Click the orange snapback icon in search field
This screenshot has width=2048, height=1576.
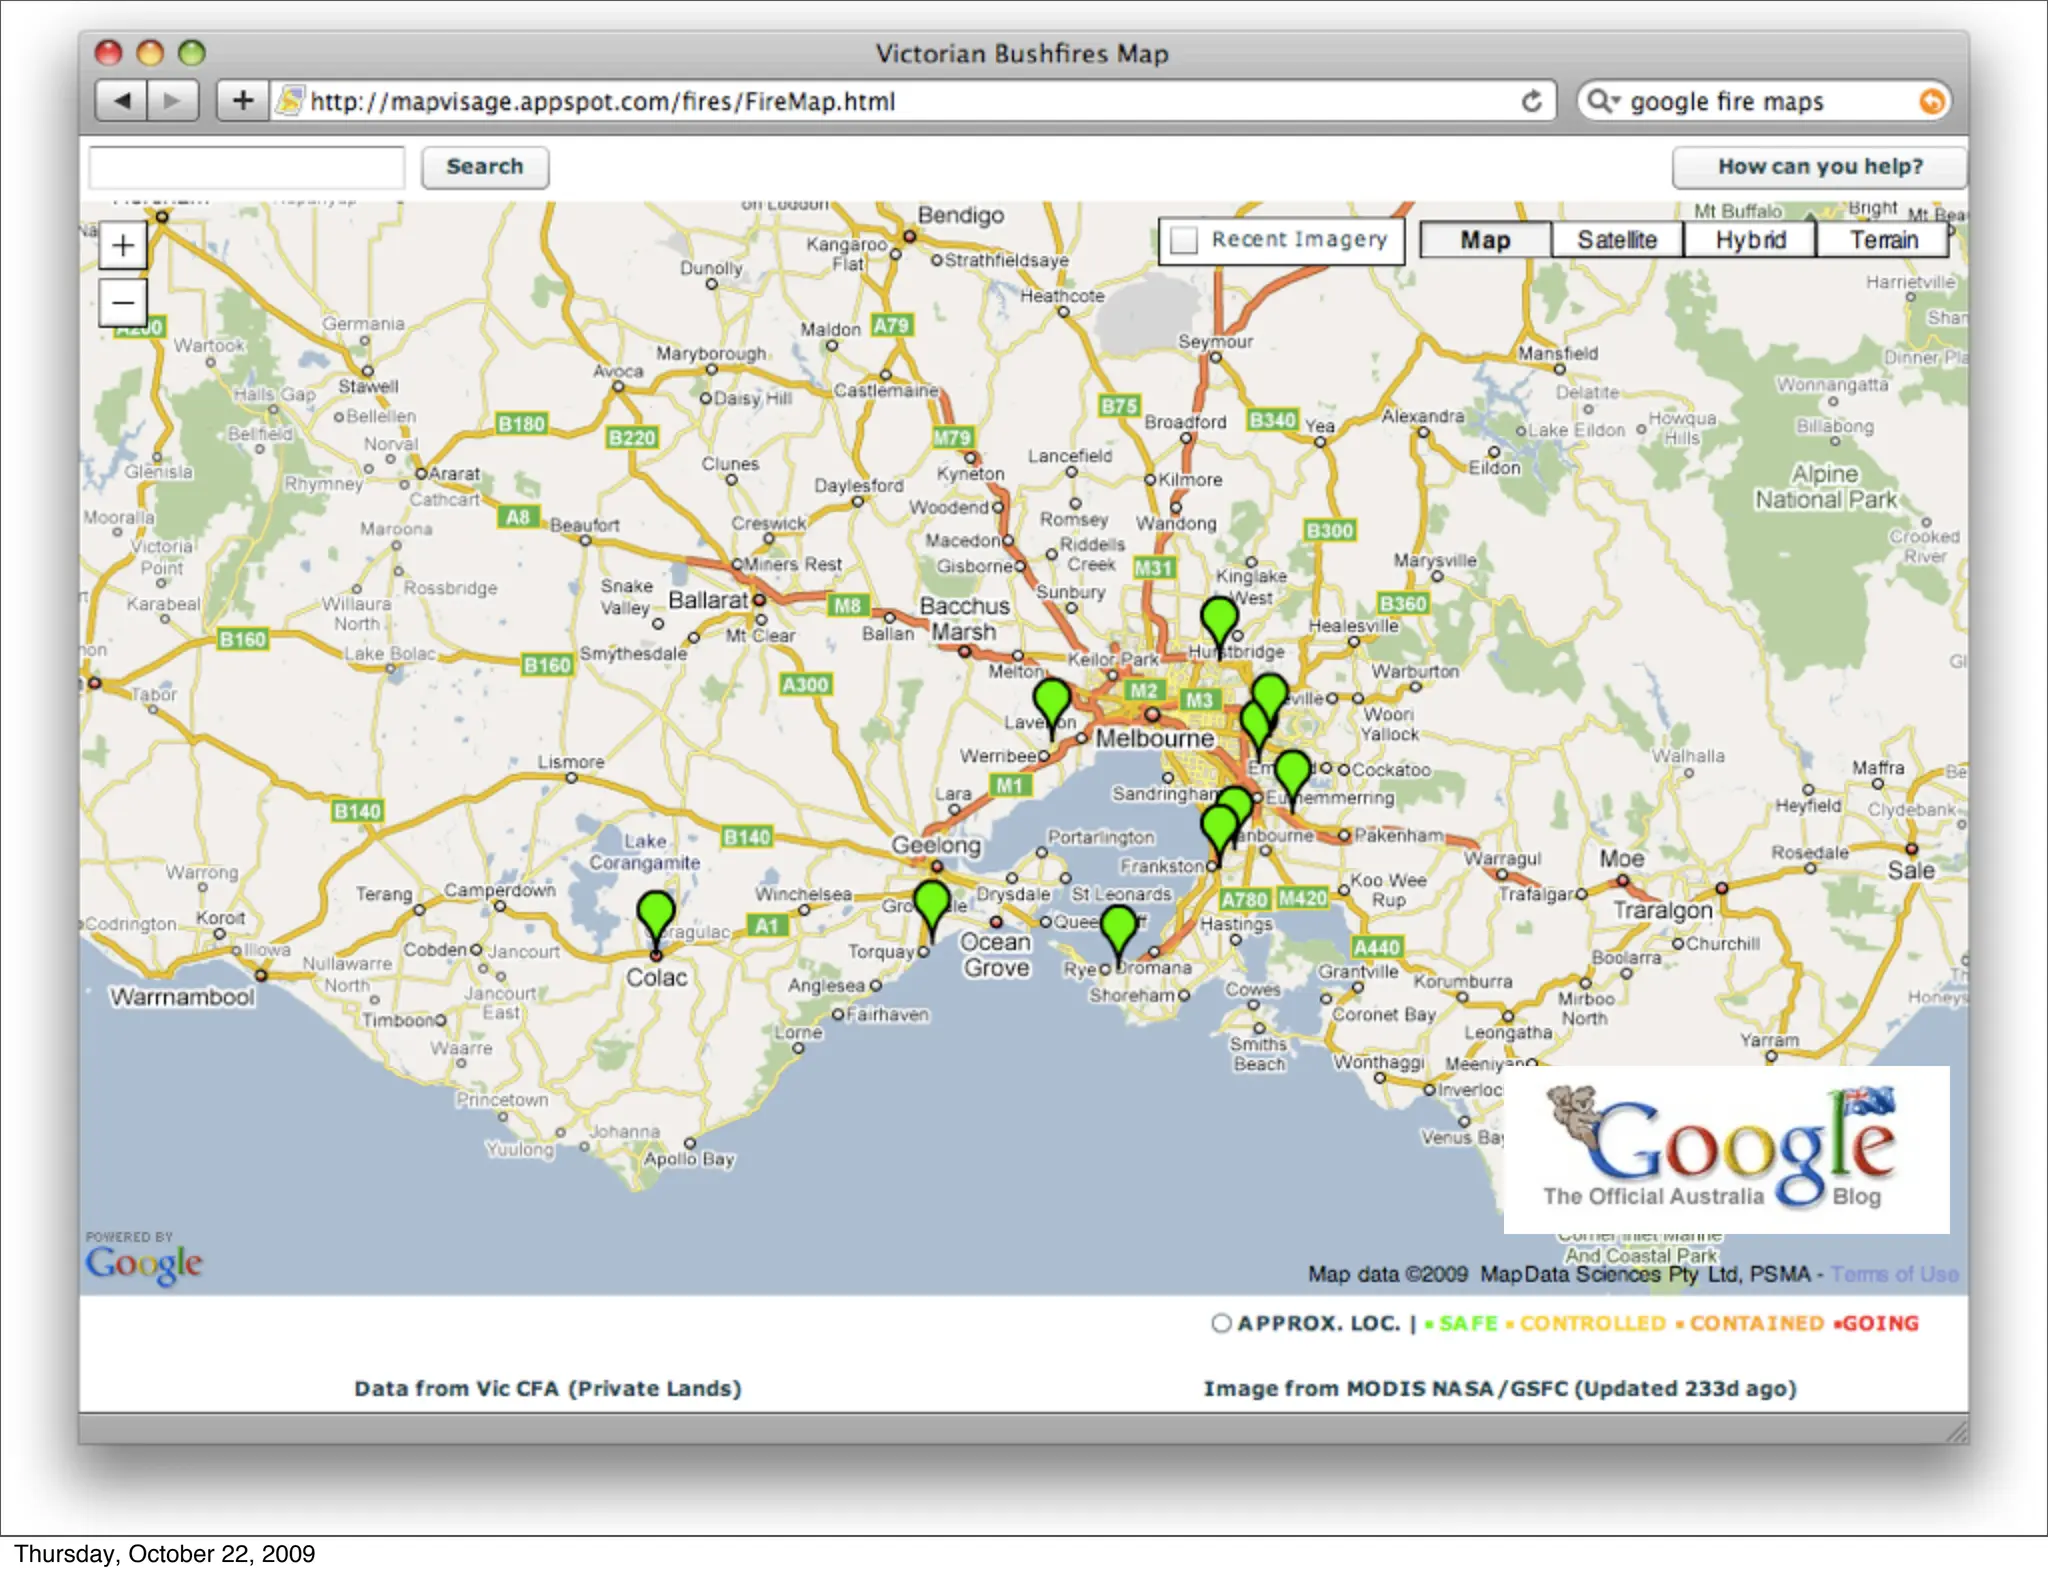tap(1932, 101)
